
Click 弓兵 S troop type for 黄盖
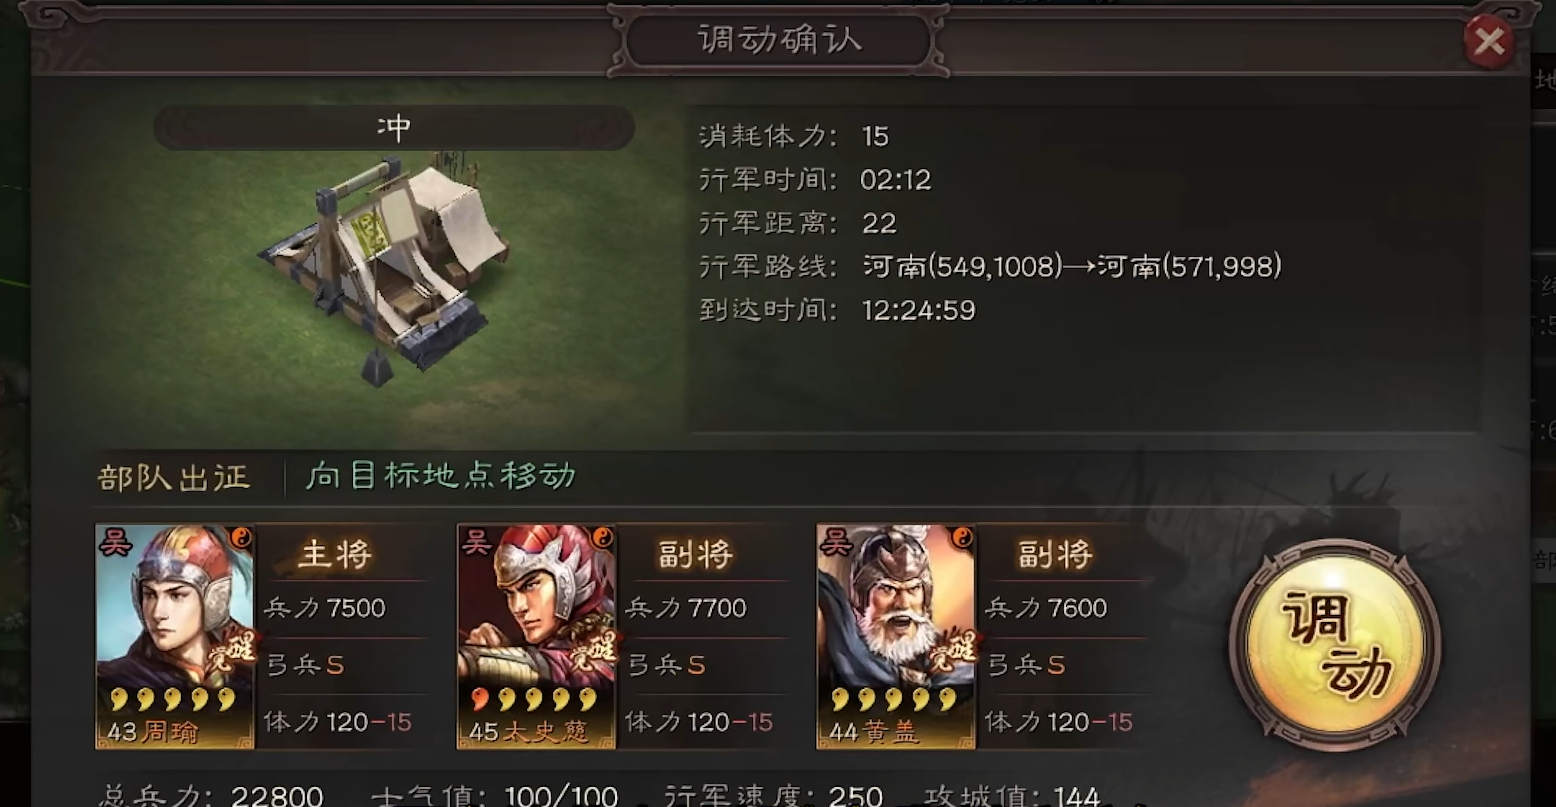coord(1026,665)
